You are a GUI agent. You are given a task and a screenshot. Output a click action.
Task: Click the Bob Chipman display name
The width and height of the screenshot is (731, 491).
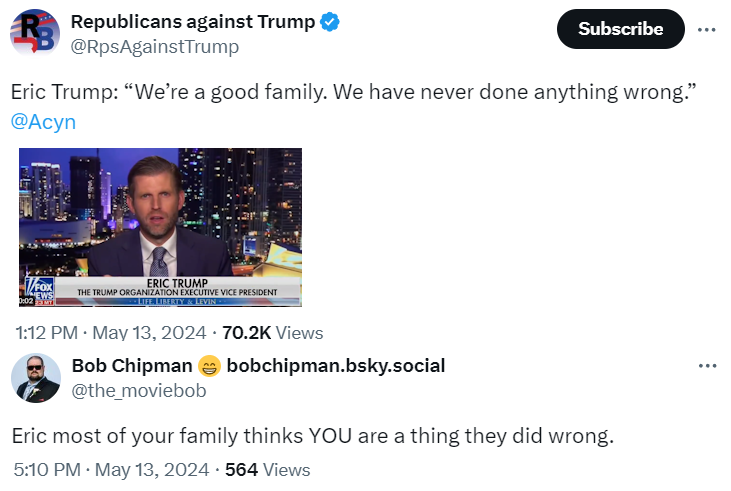coord(131,366)
